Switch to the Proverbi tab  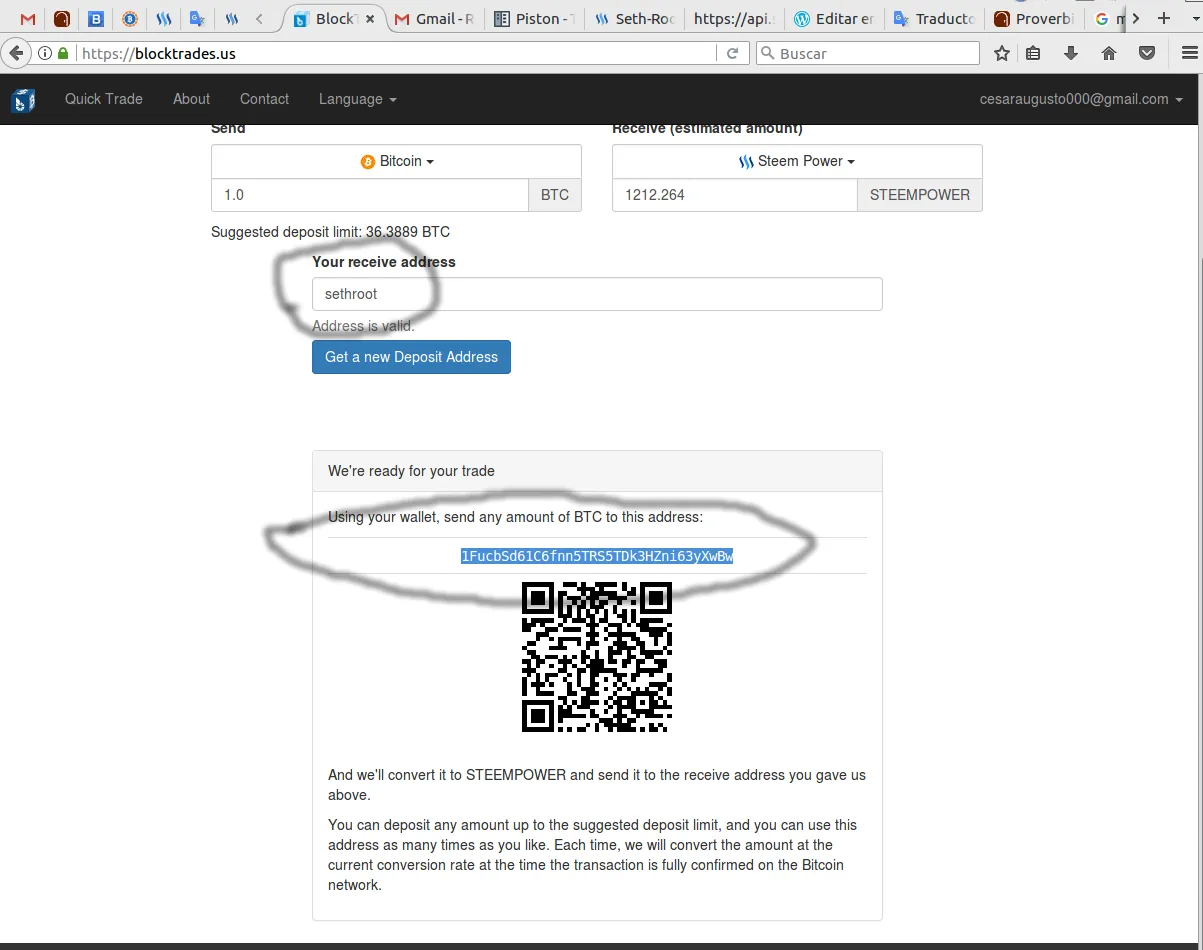click(1035, 19)
